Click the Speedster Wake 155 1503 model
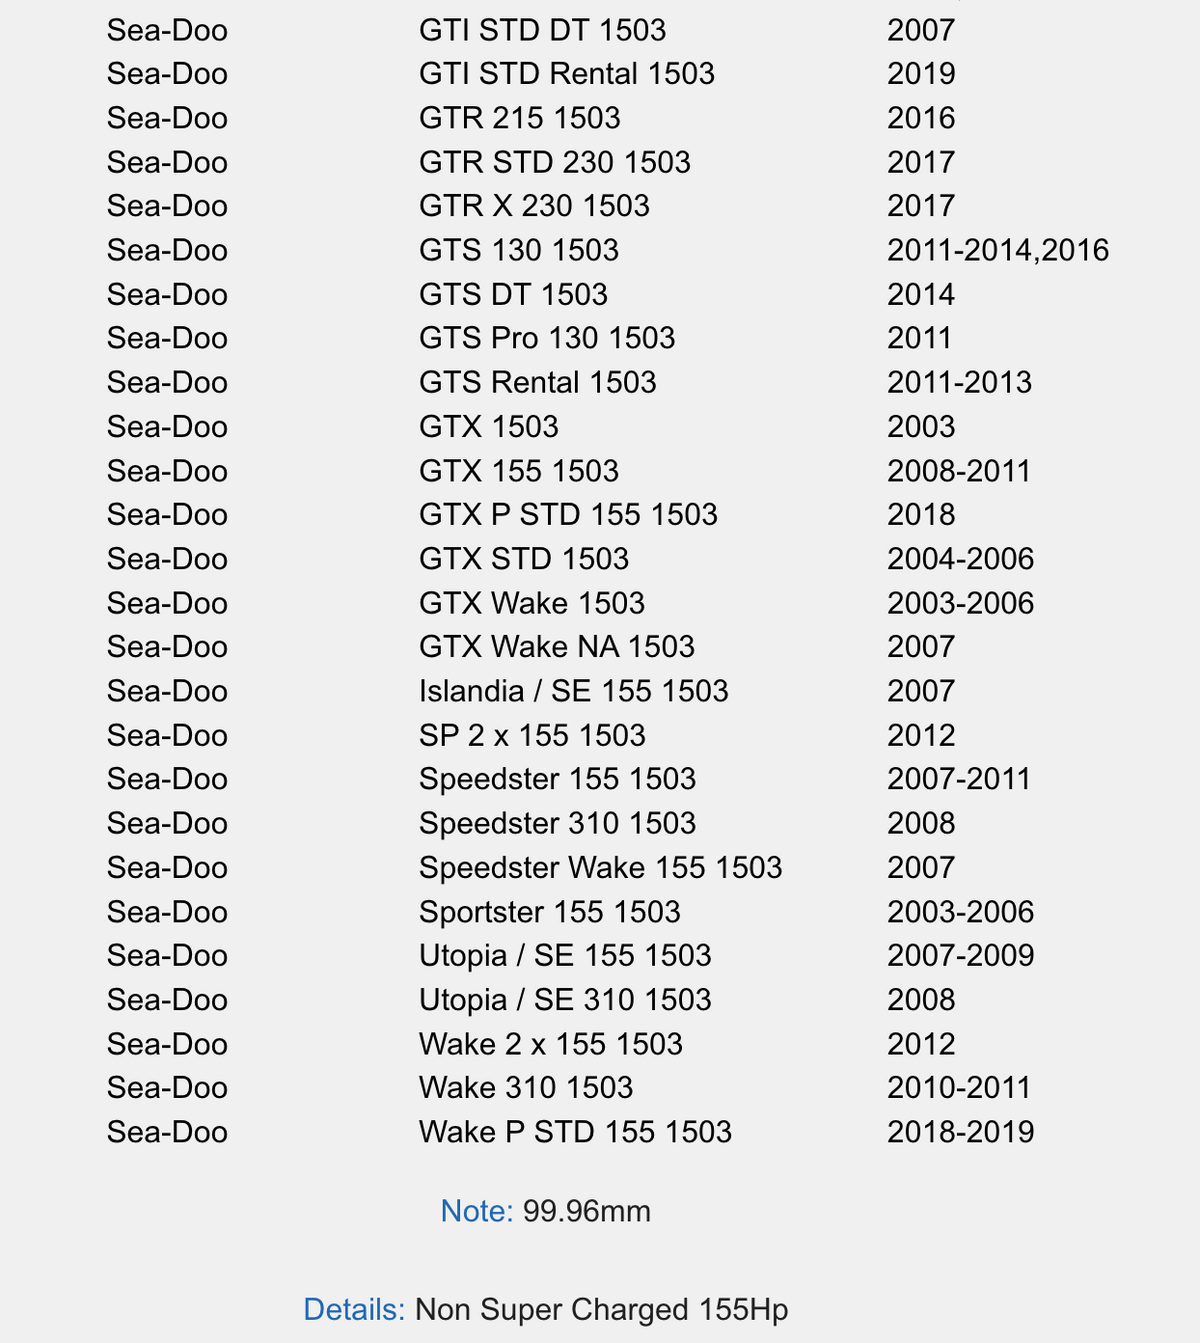Screen dimensions: 1200x1343 pyautogui.click(x=600, y=867)
